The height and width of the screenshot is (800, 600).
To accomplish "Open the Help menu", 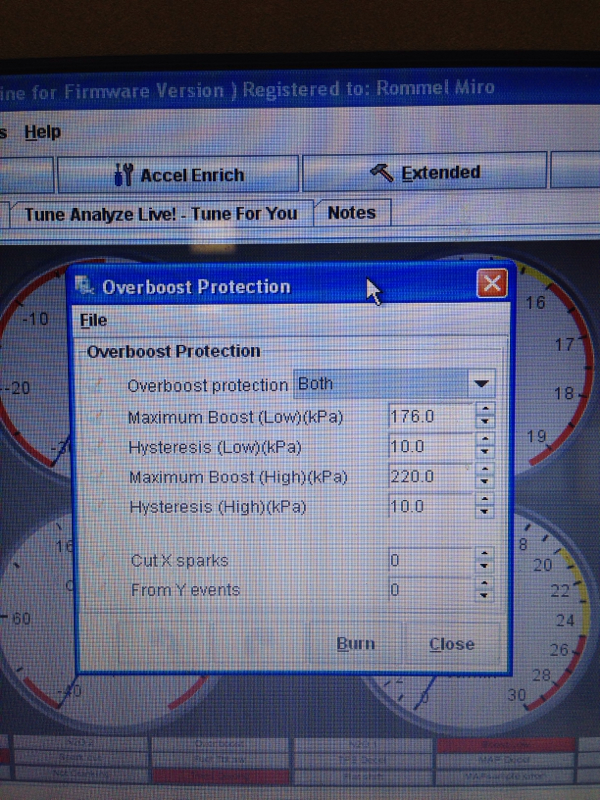I will tap(42, 132).
